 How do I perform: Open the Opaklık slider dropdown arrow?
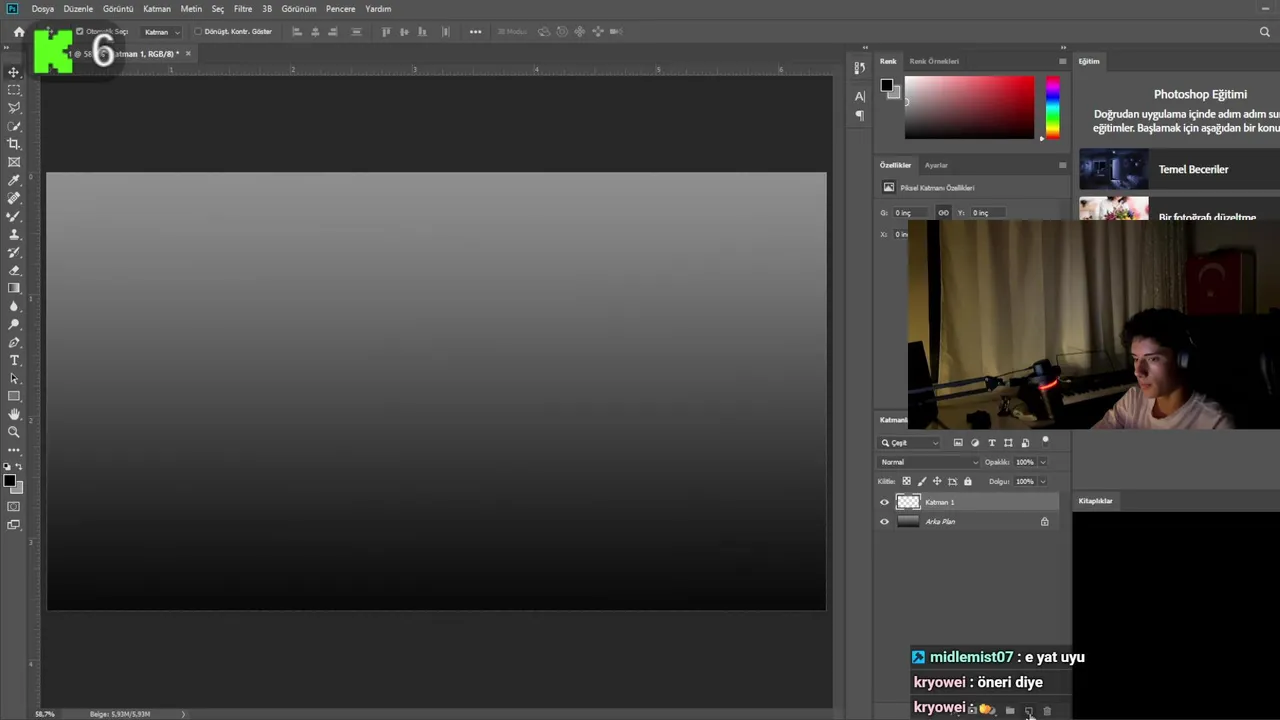(x=1043, y=462)
